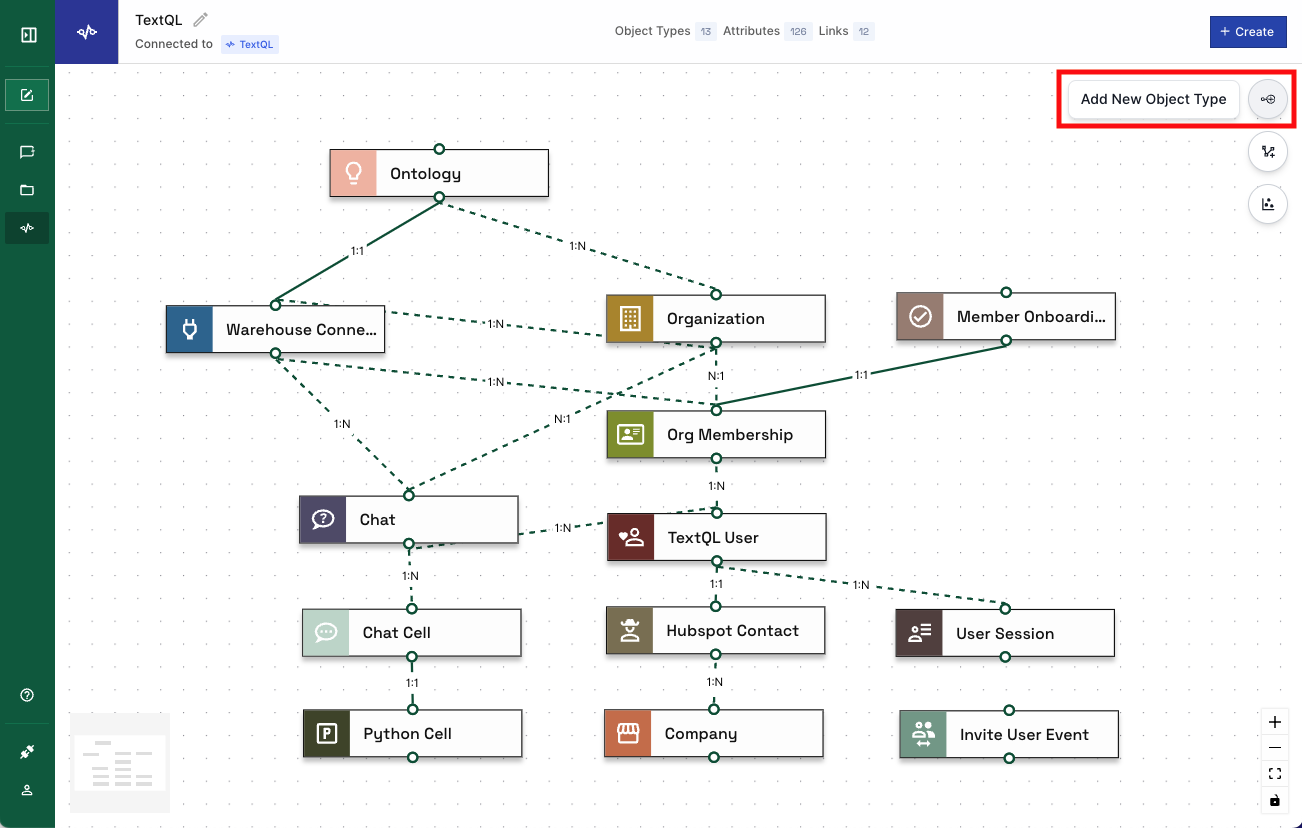Click the Create button

[1247, 32]
